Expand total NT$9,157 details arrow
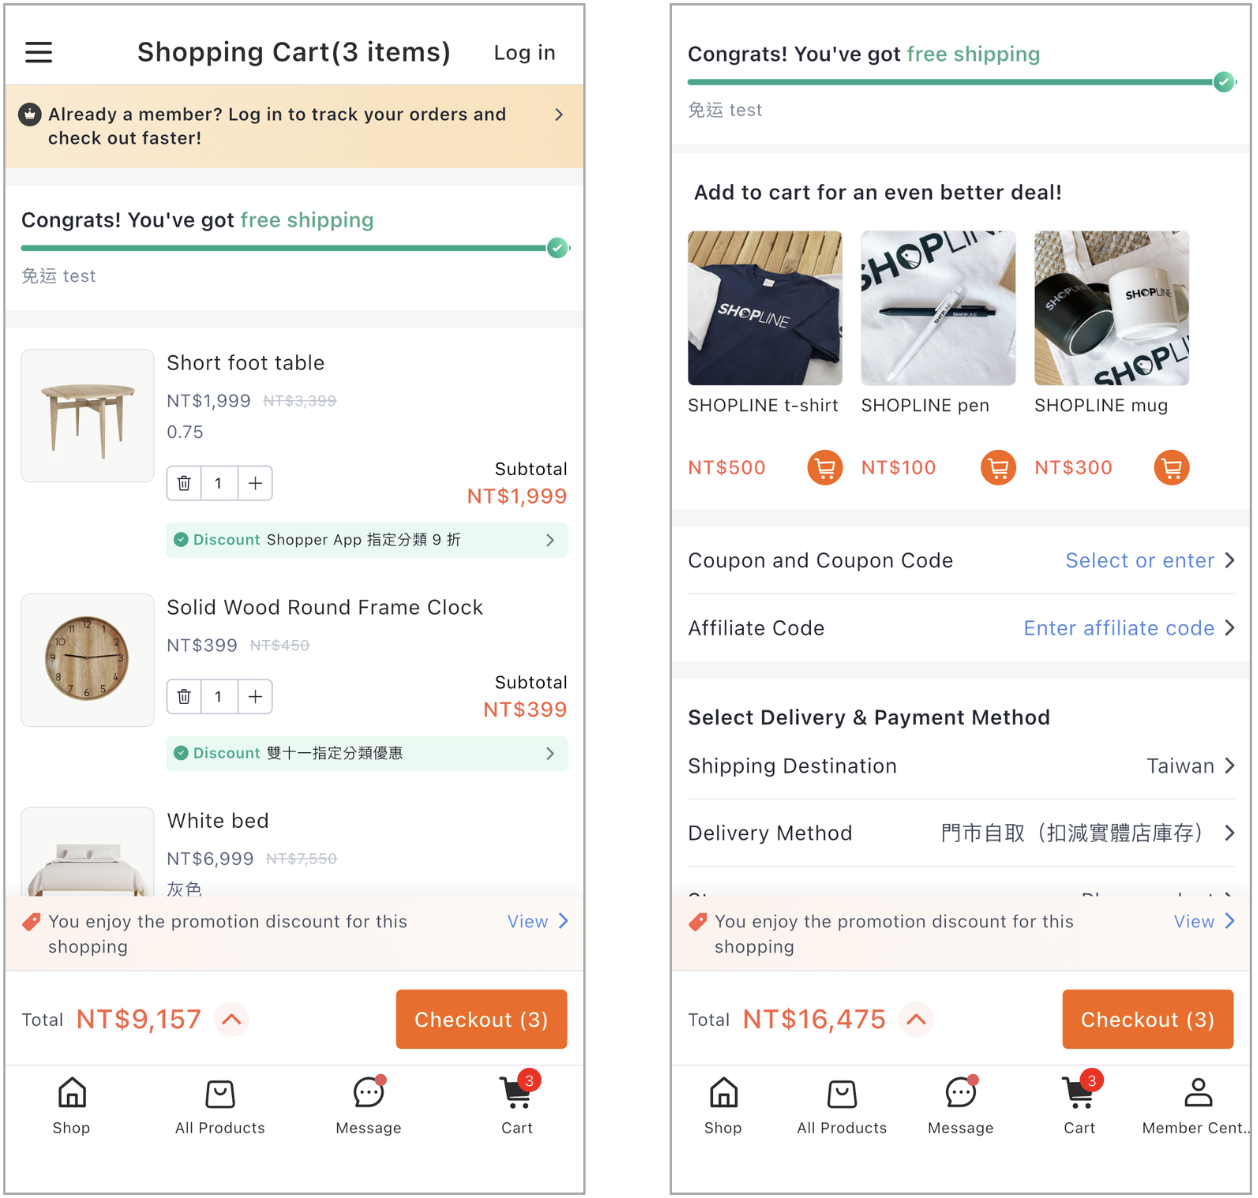Image resolution: width=1258 pixels, height=1198 pixels. click(x=231, y=1019)
